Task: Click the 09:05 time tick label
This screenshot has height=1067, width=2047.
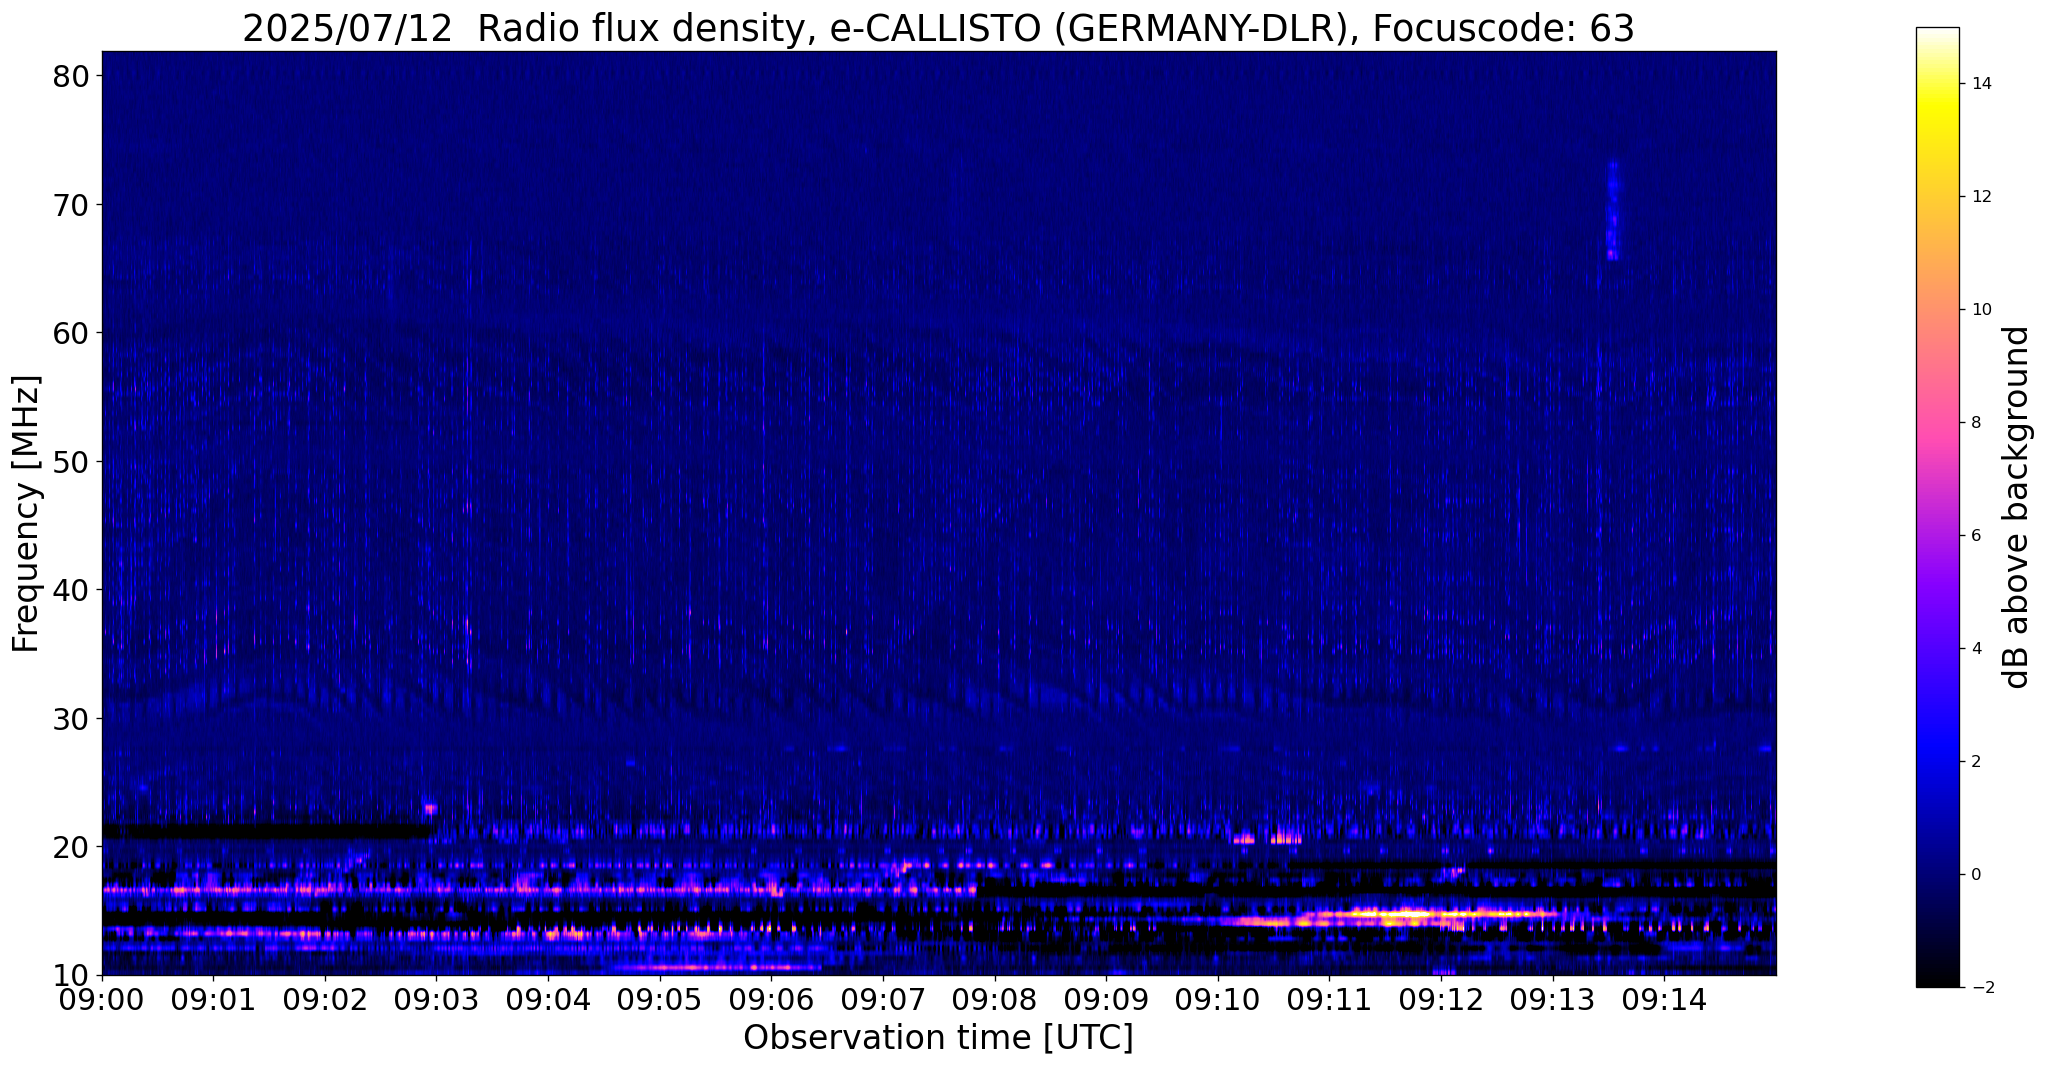Action: 660,1000
